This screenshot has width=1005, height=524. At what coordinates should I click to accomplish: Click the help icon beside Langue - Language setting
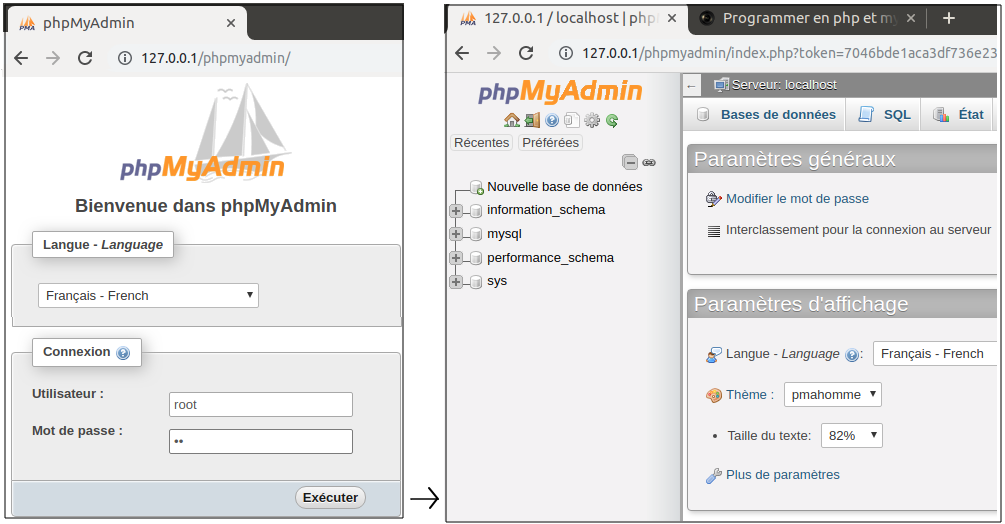pos(852,355)
